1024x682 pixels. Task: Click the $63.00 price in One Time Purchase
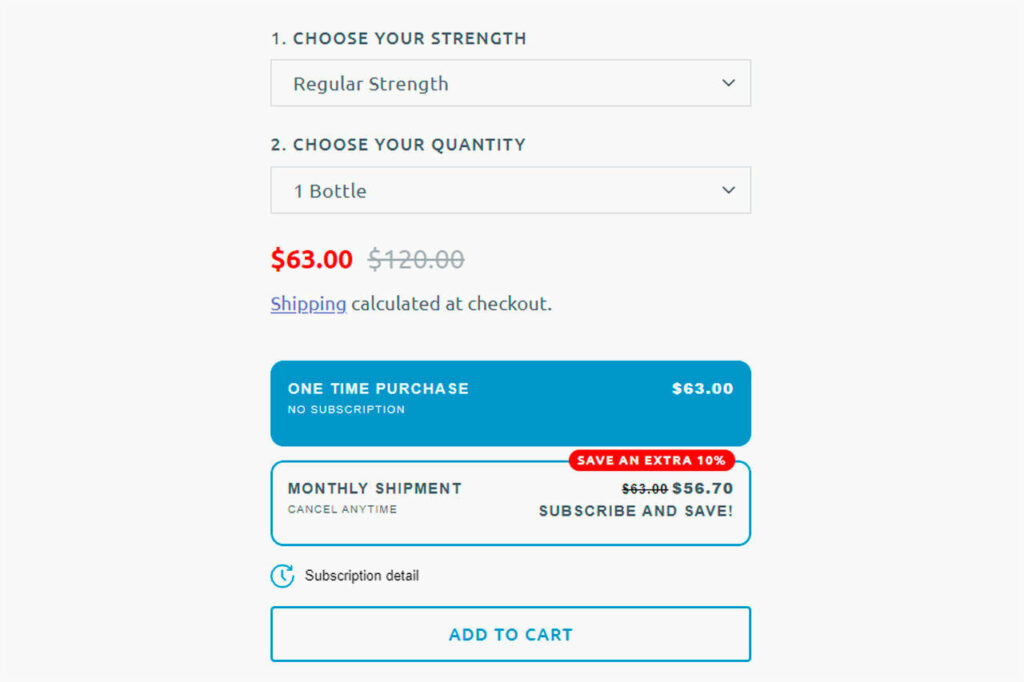[703, 389]
